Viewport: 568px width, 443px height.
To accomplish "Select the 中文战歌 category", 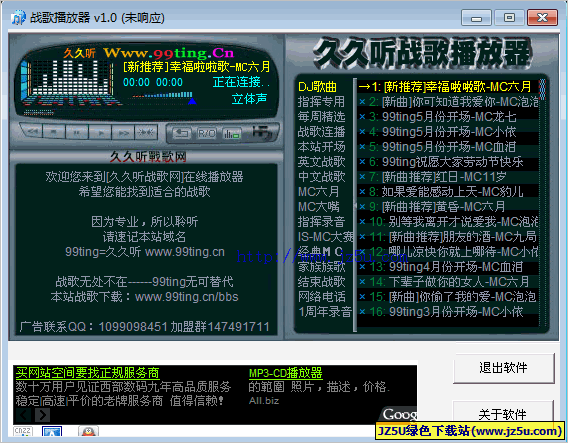I will (x=321, y=177).
